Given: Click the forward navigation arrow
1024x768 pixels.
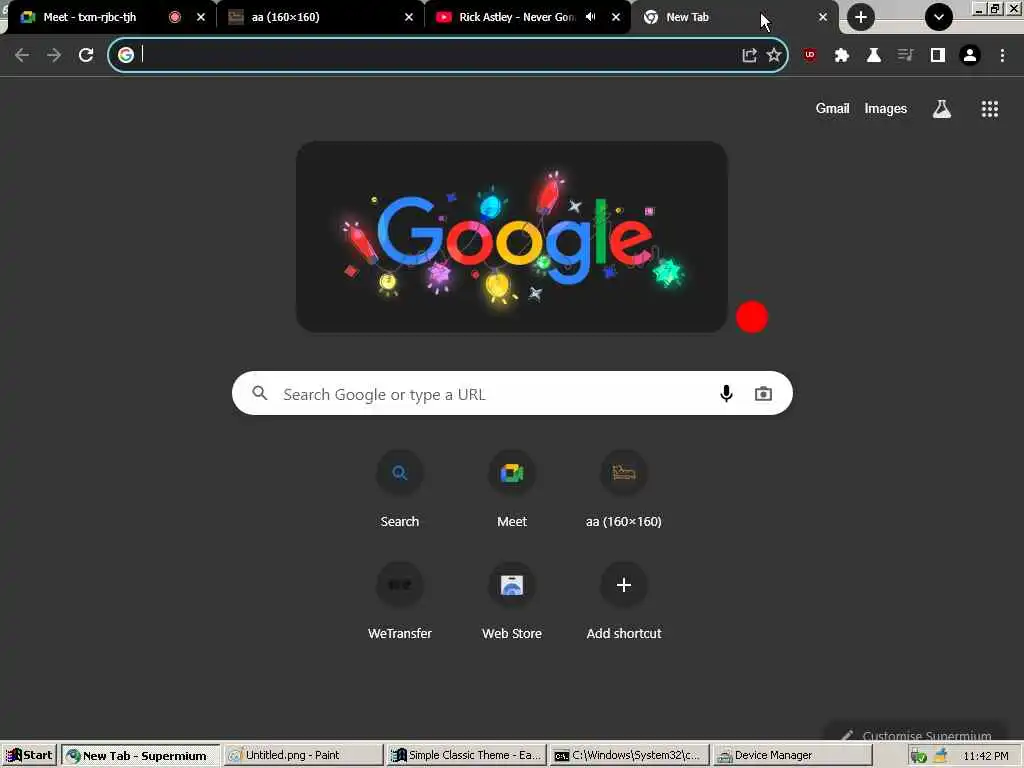Looking at the screenshot, I should click(54, 56).
